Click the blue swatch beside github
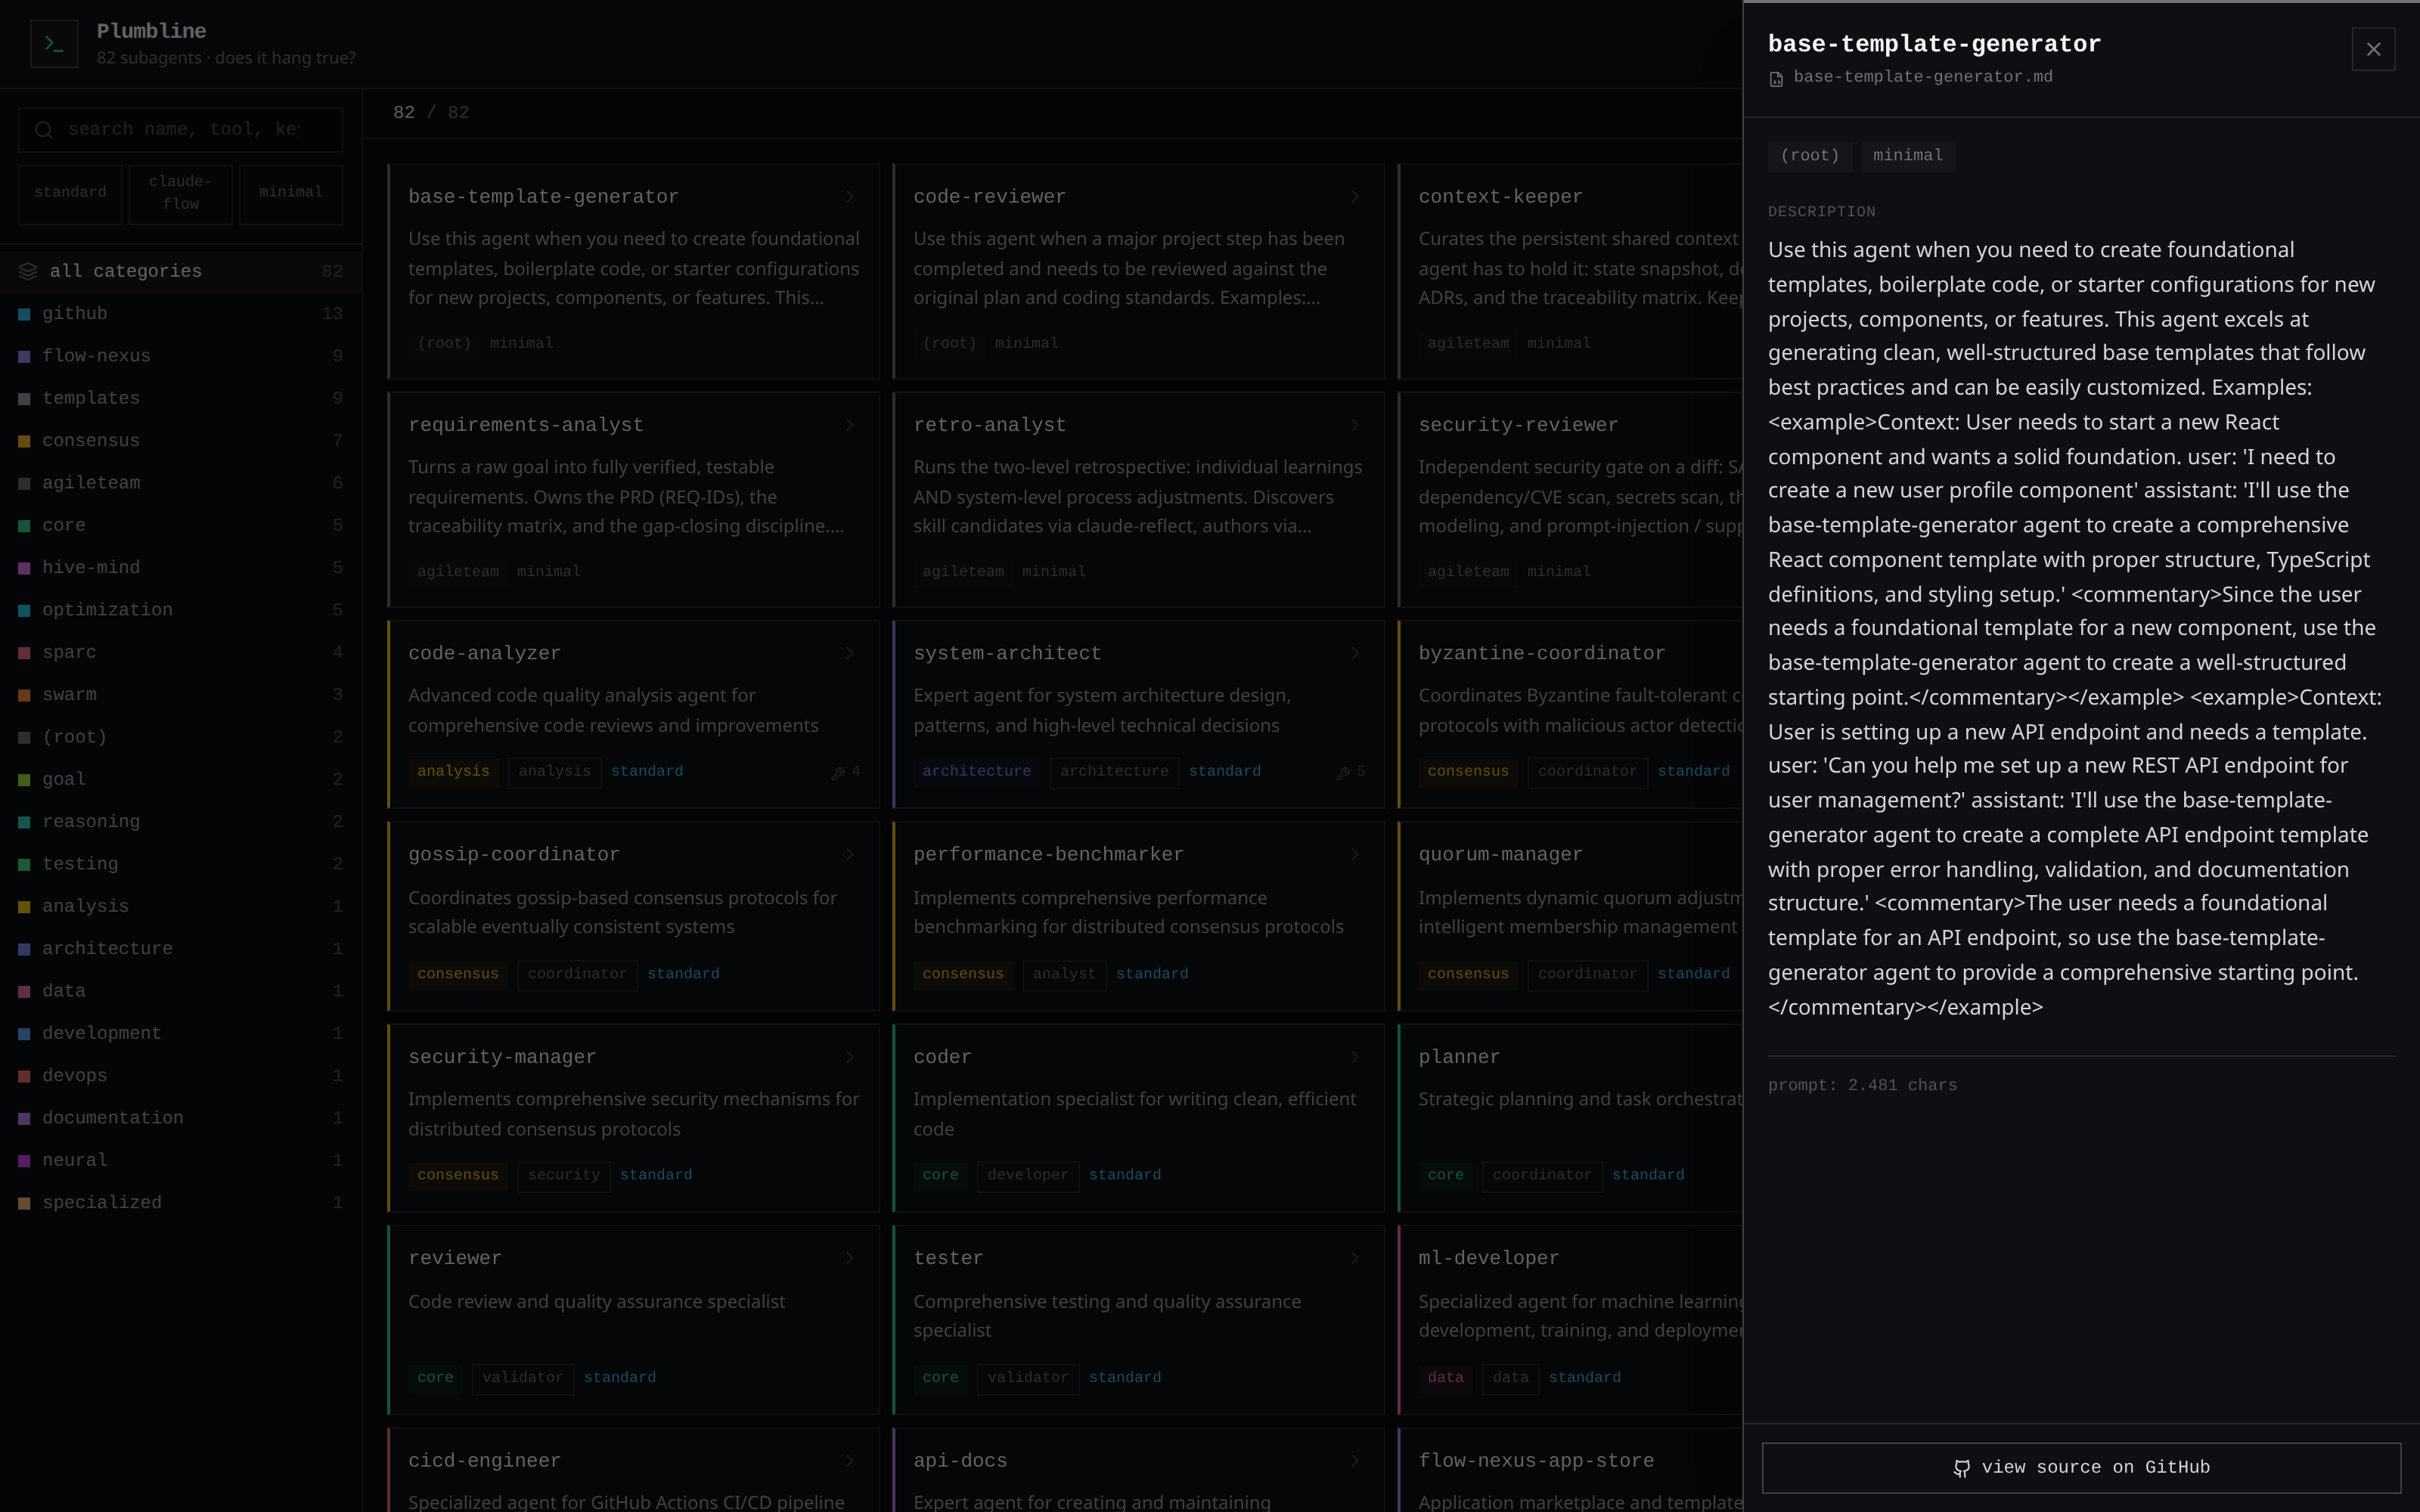Screen dimensions: 2420x1512 pyautogui.click(x=24, y=314)
